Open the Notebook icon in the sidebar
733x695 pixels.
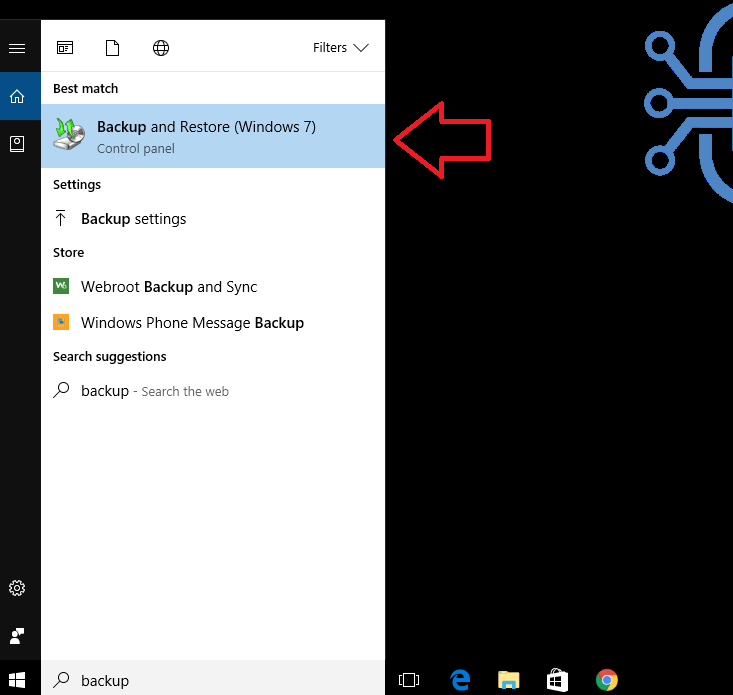pyautogui.click(x=17, y=144)
